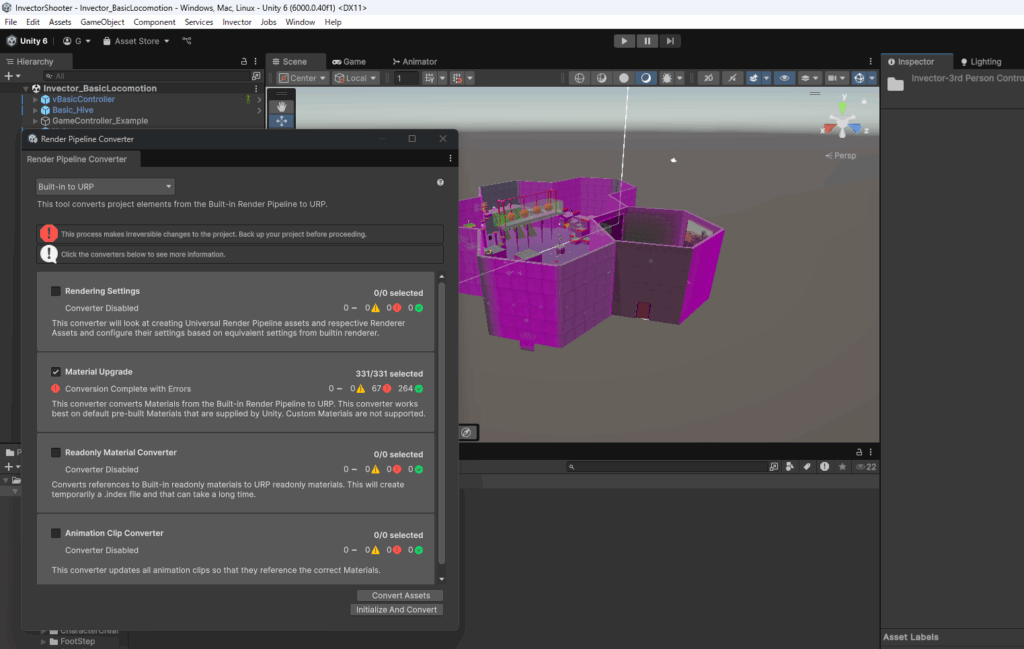Toggle the 2D view button in Scene toolbar
The width and height of the screenshot is (1024, 649).
(708, 78)
